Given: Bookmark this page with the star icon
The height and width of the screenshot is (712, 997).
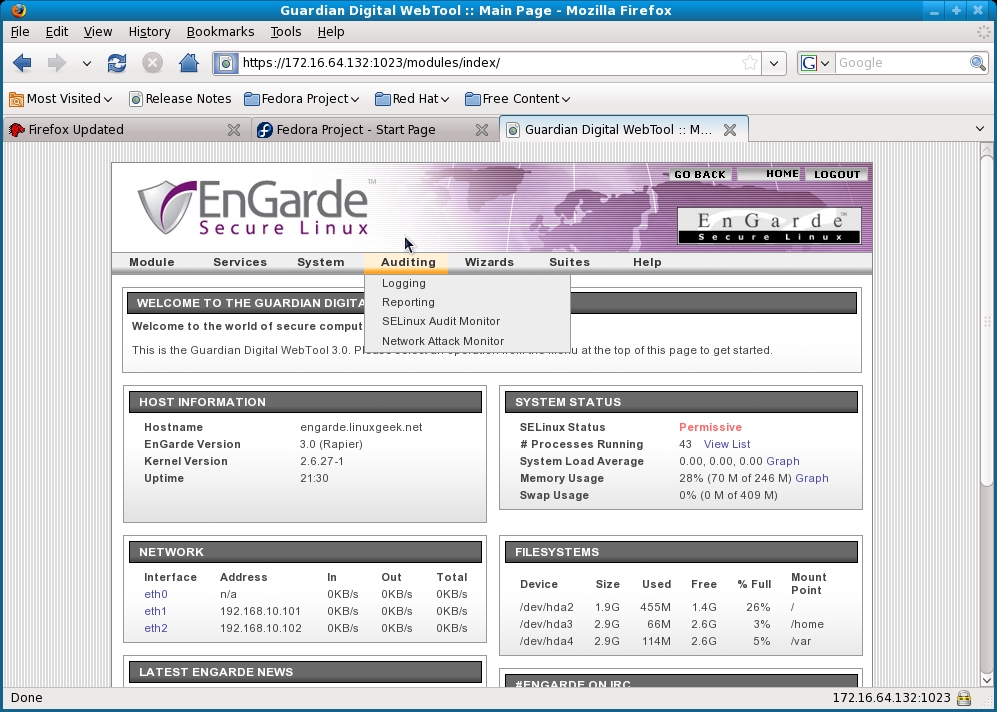Looking at the screenshot, I should point(750,63).
